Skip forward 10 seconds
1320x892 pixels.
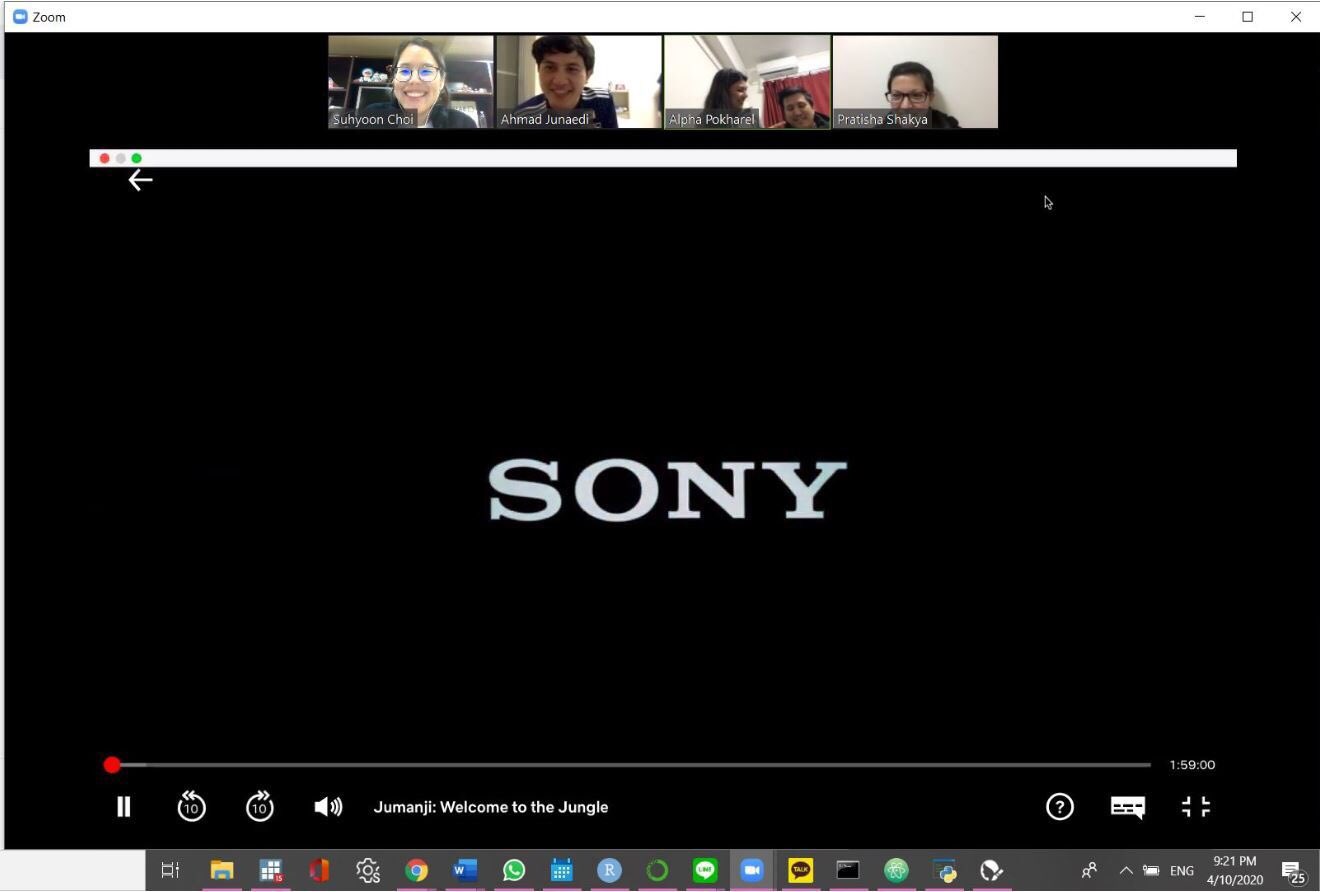pyautogui.click(x=260, y=805)
